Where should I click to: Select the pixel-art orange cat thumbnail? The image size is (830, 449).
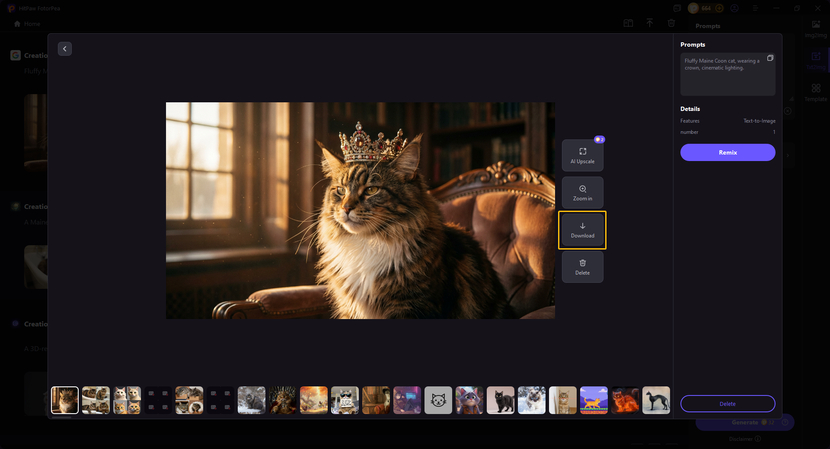pyautogui.click(x=594, y=400)
